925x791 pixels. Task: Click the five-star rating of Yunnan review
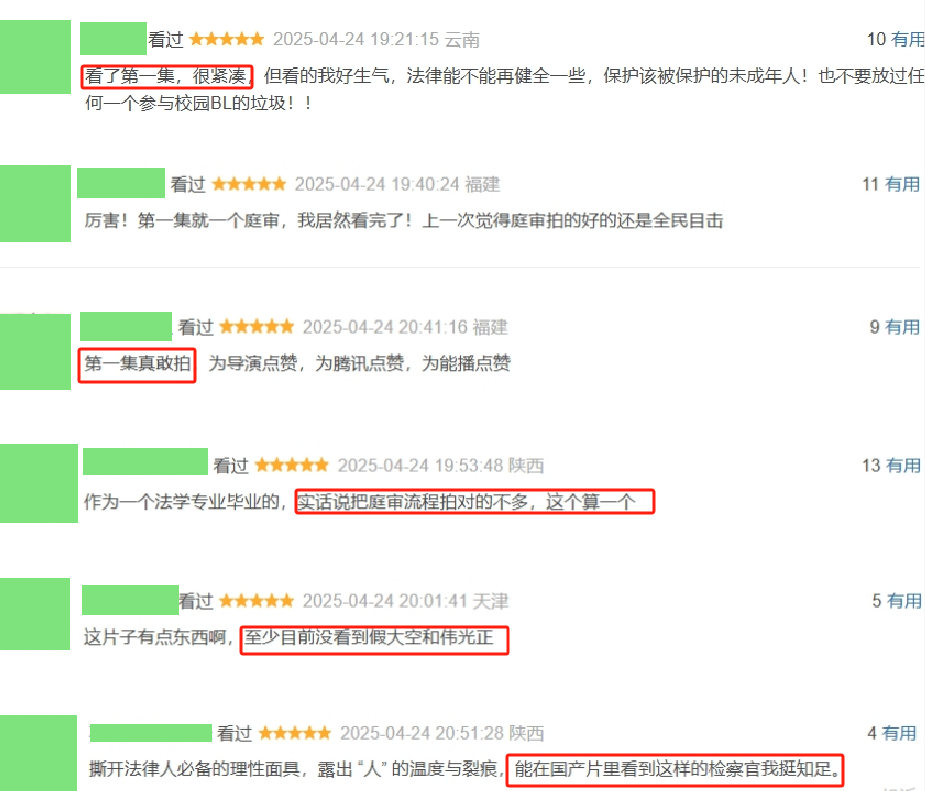227,40
